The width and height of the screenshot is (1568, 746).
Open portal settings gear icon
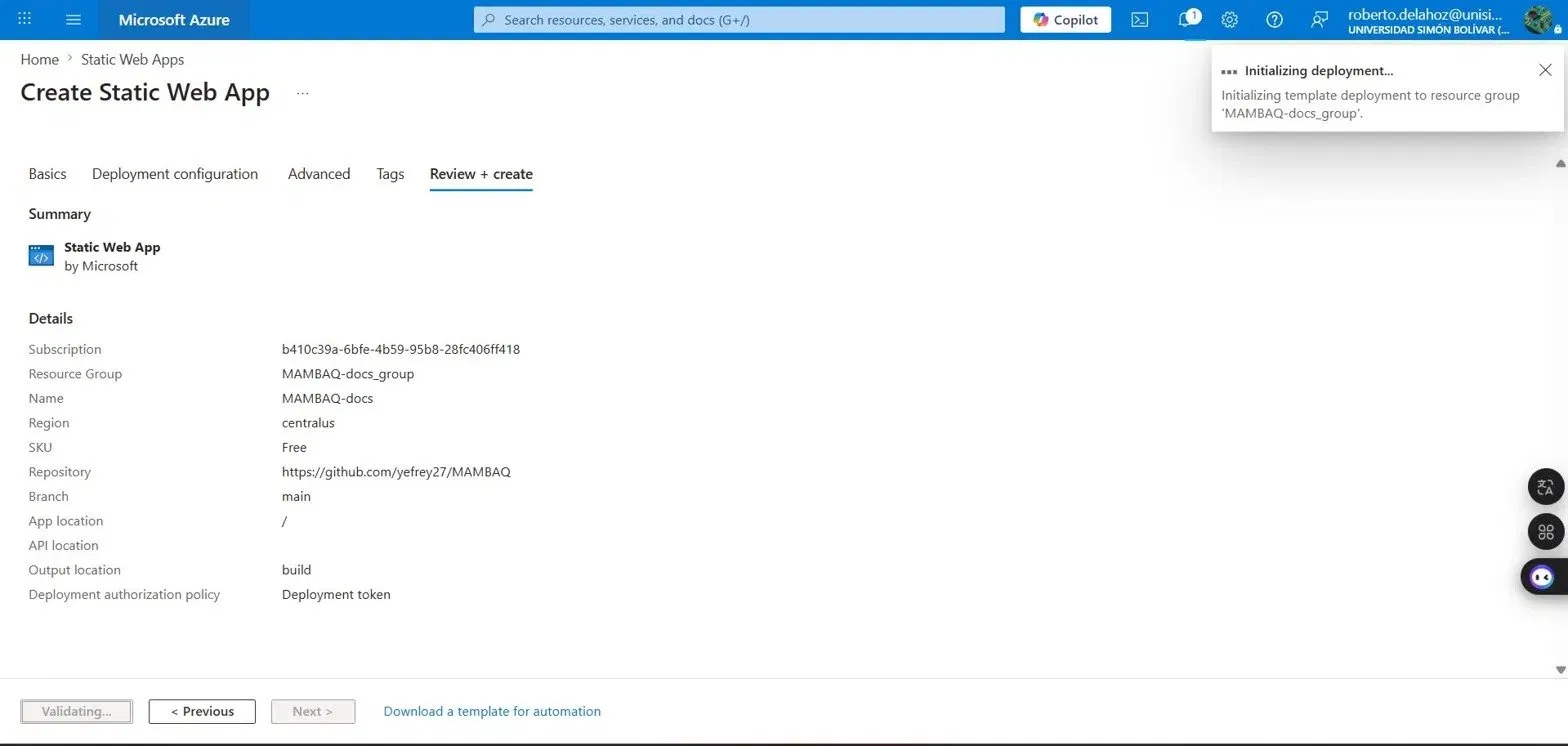pyautogui.click(x=1230, y=19)
